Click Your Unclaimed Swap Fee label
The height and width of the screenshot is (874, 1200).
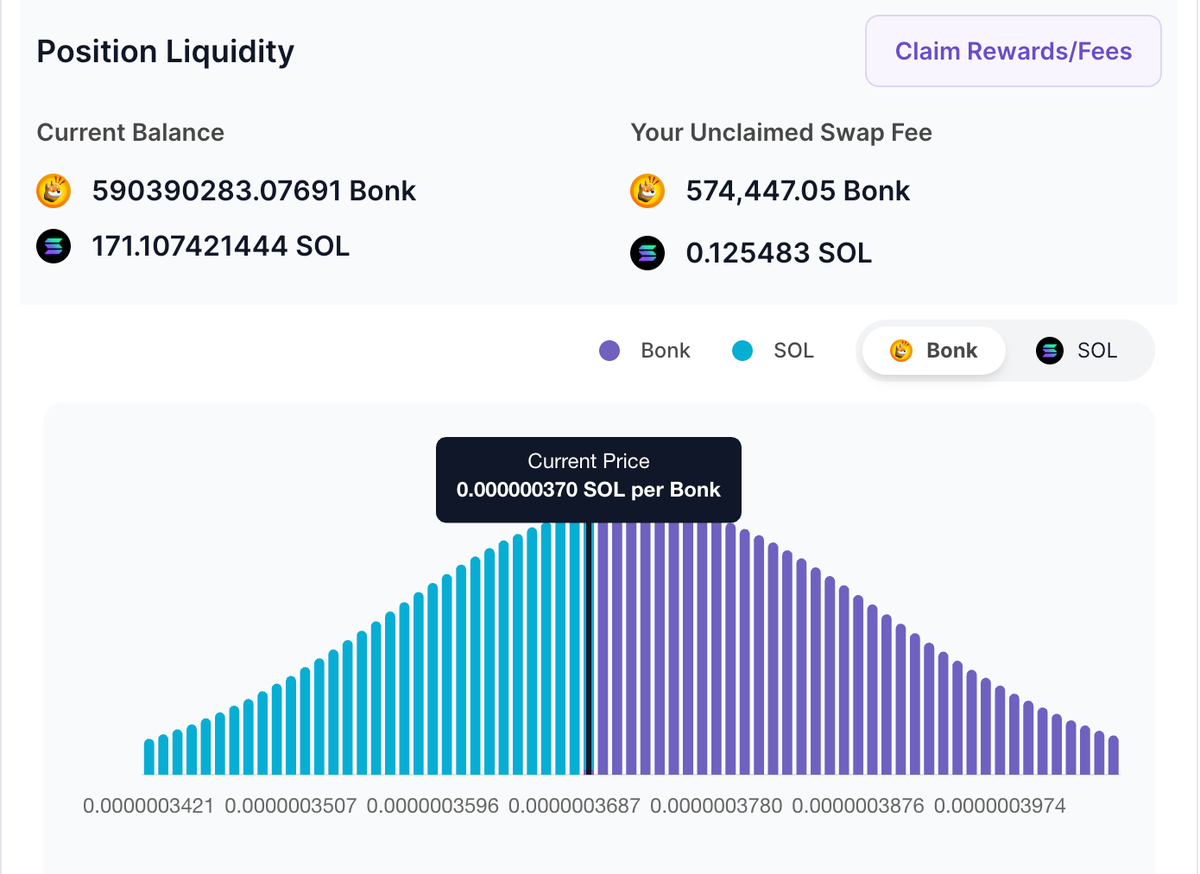point(781,133)
